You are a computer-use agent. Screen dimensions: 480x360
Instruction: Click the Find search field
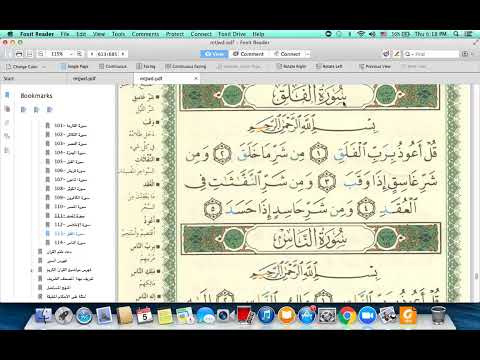tap(431, 54)
